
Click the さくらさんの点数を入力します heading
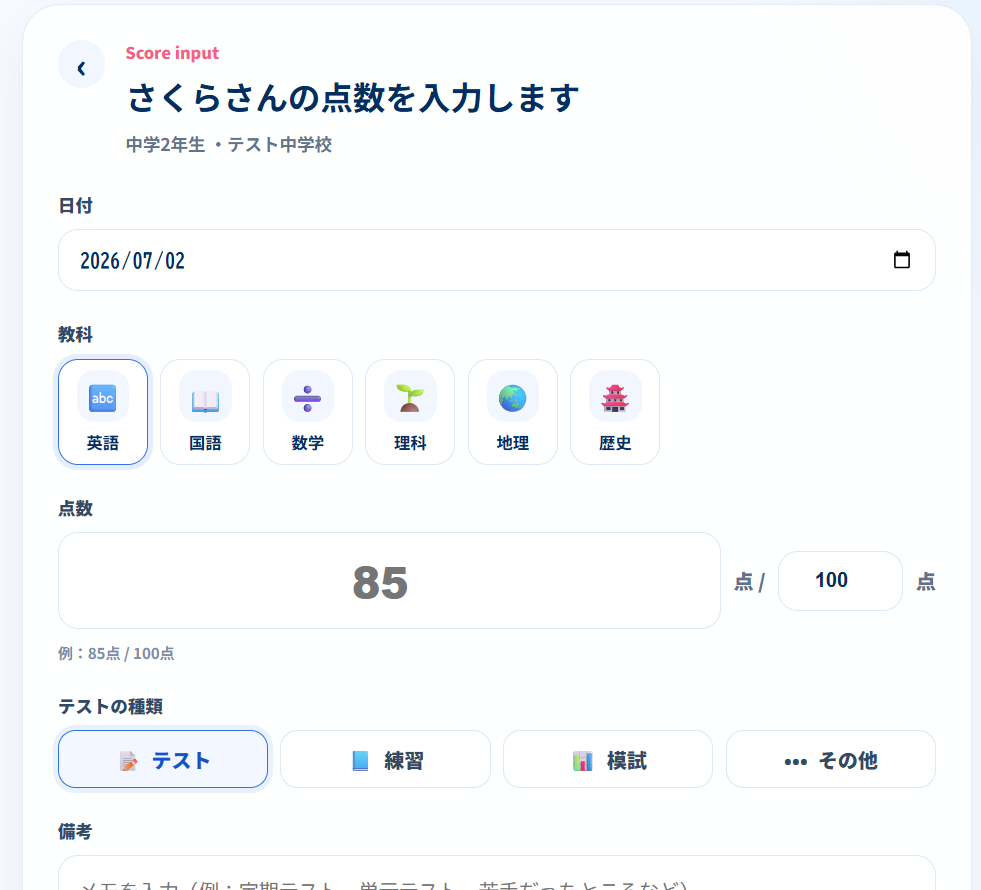pos(353,98)
